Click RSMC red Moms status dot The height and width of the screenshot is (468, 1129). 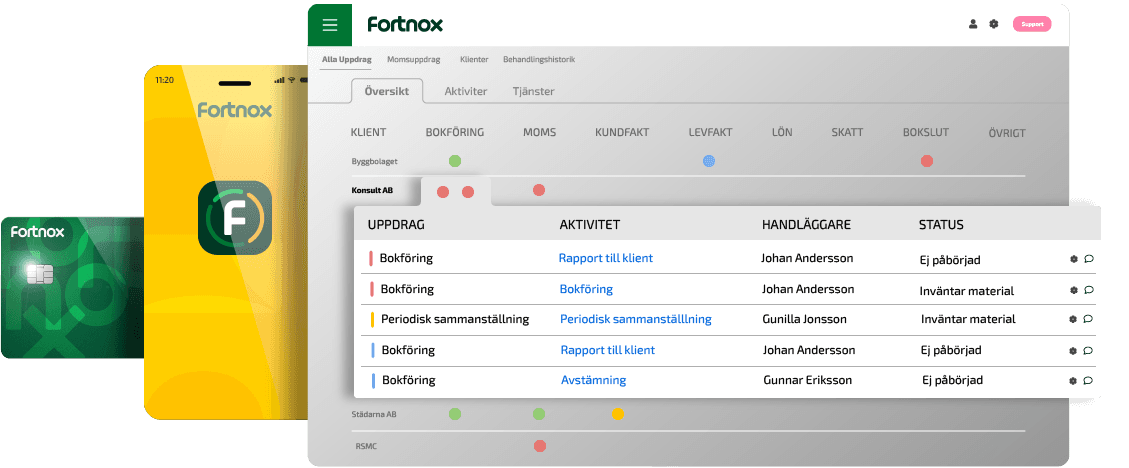tap(539, 446)
